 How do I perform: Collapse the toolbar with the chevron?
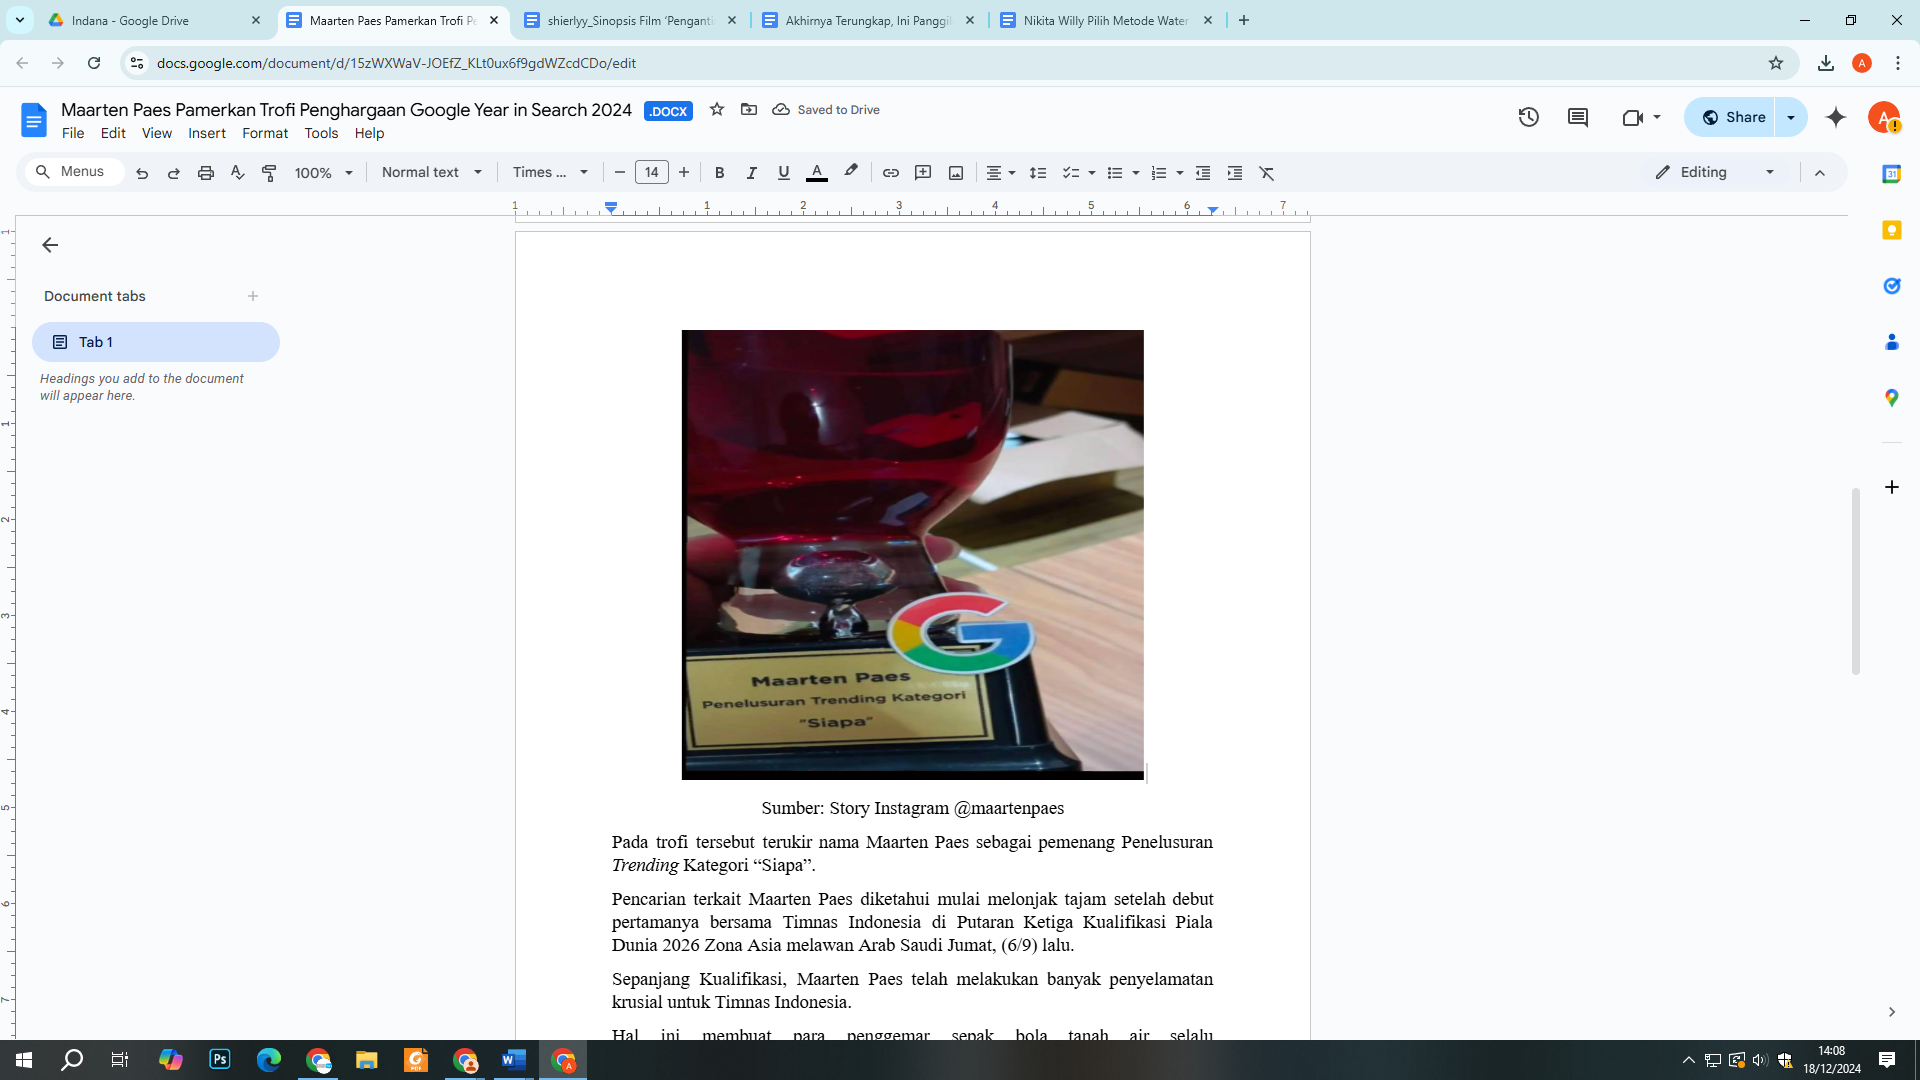tap(1820, 173)
